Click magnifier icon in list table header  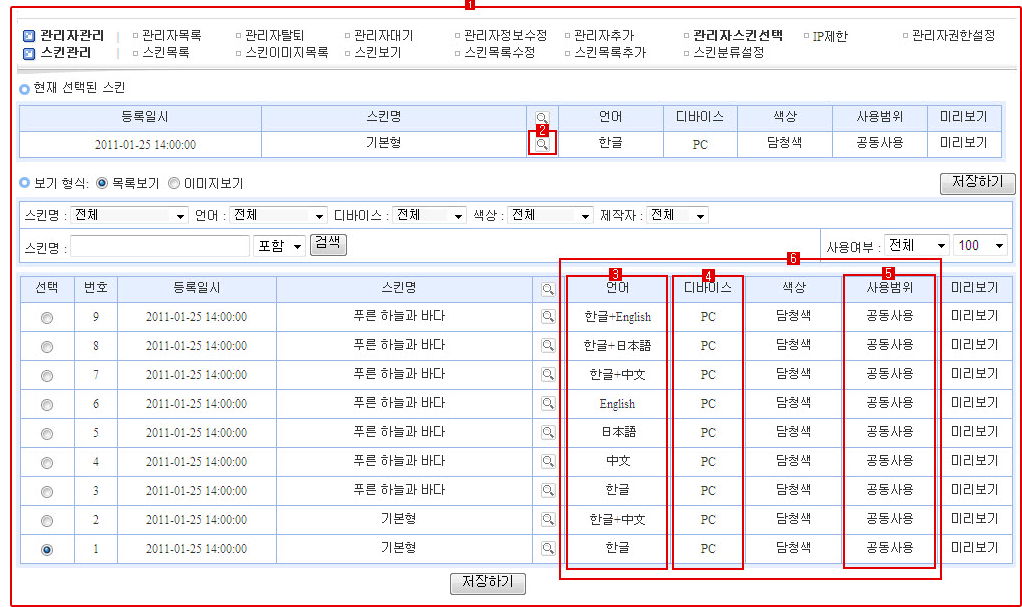click(548, 288)
